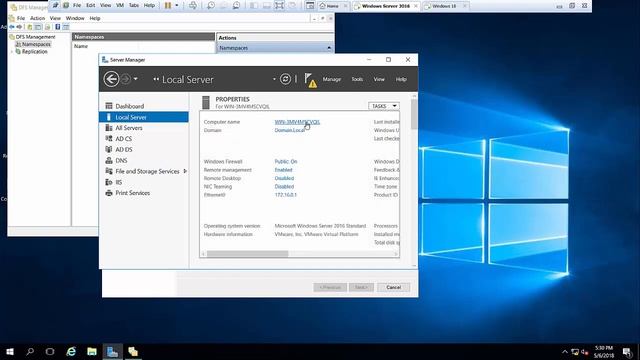640x360 pixels.
Task: Open VMware VM menu
Action: point(120,5)
